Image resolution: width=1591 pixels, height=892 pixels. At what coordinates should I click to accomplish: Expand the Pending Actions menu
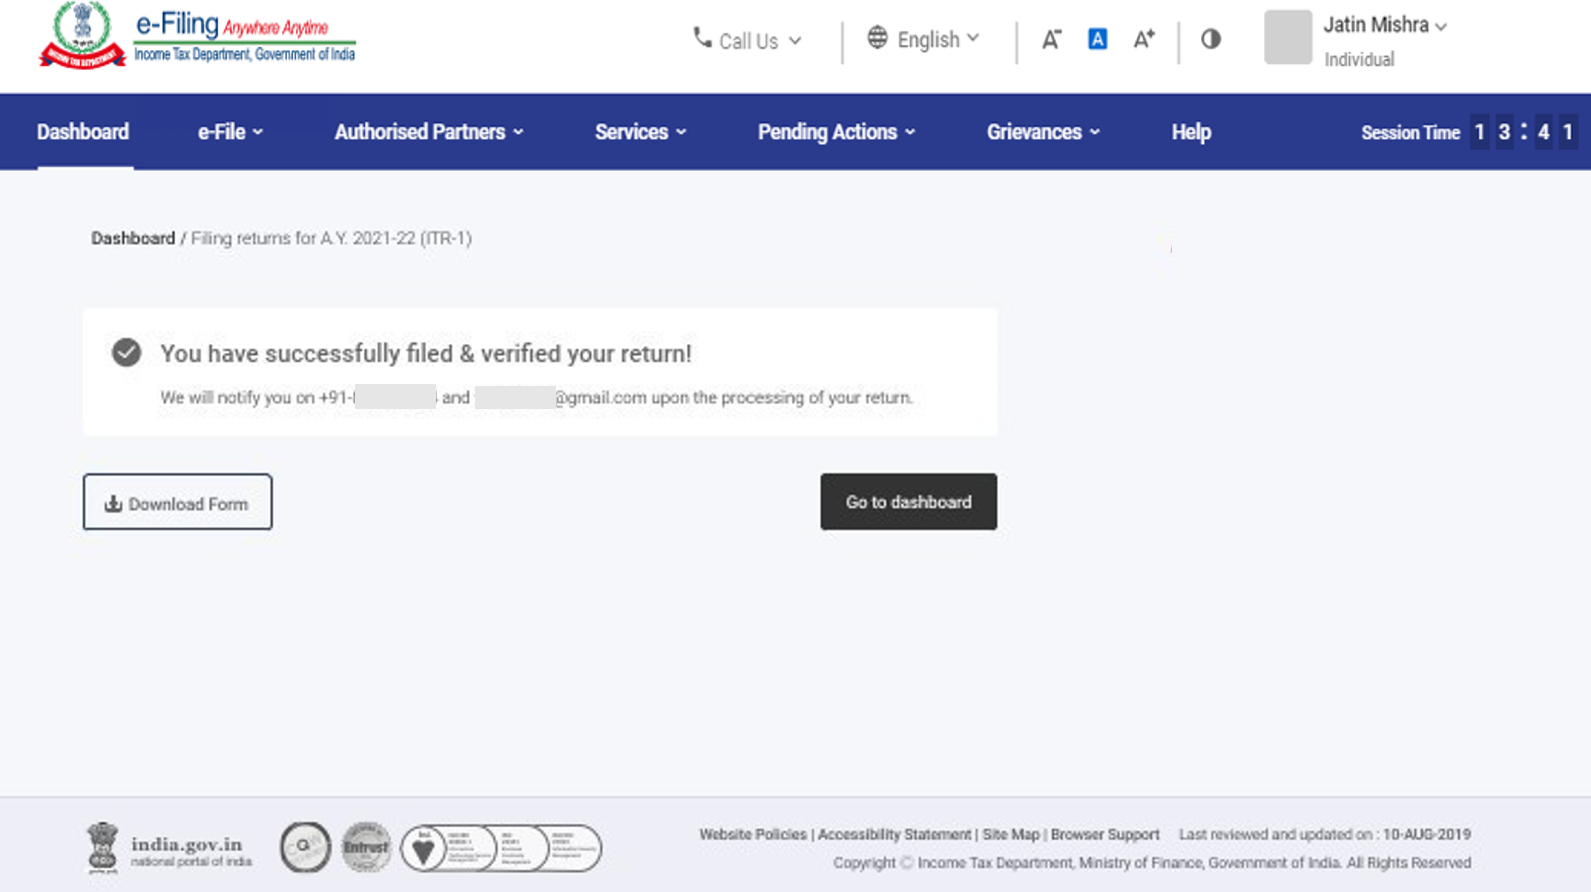pos(836,132)
